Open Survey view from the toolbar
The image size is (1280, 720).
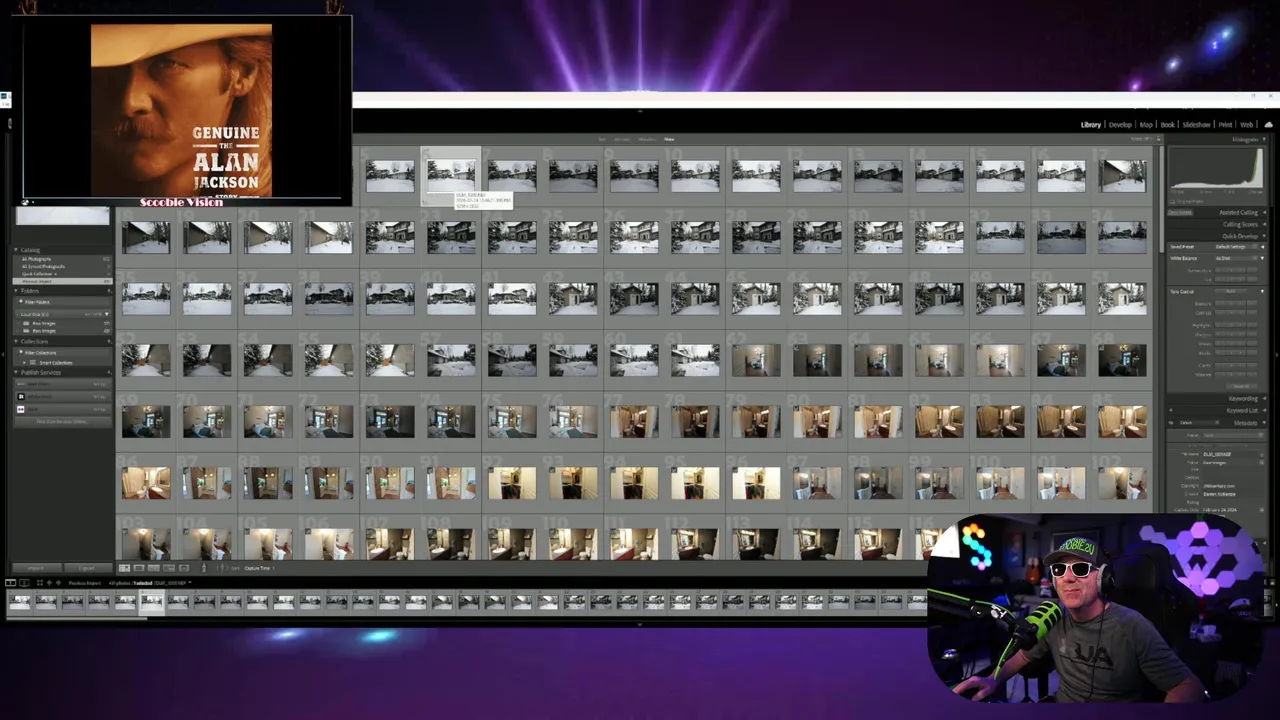click(169, 568)
